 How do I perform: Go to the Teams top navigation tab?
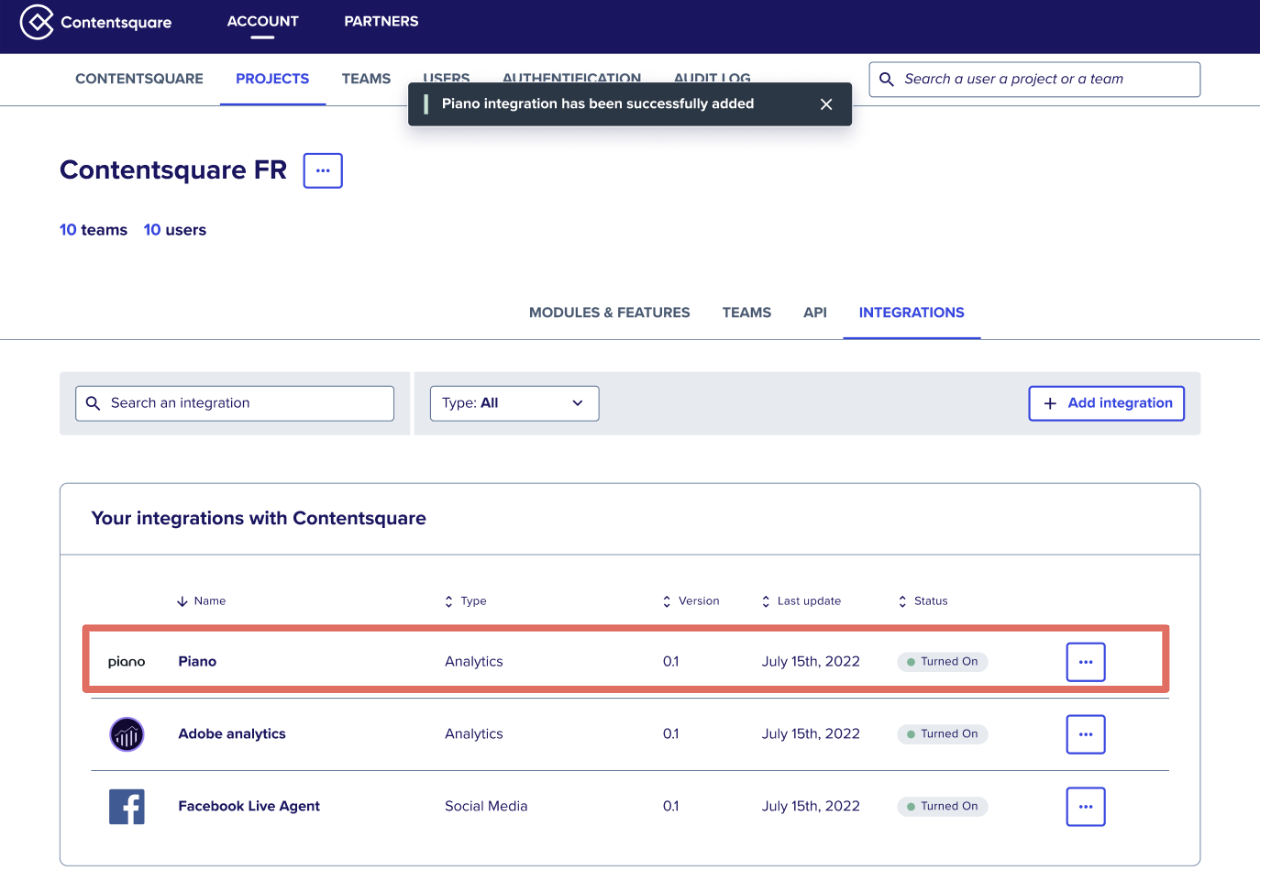pyautogui.click(x=366, y=79)
